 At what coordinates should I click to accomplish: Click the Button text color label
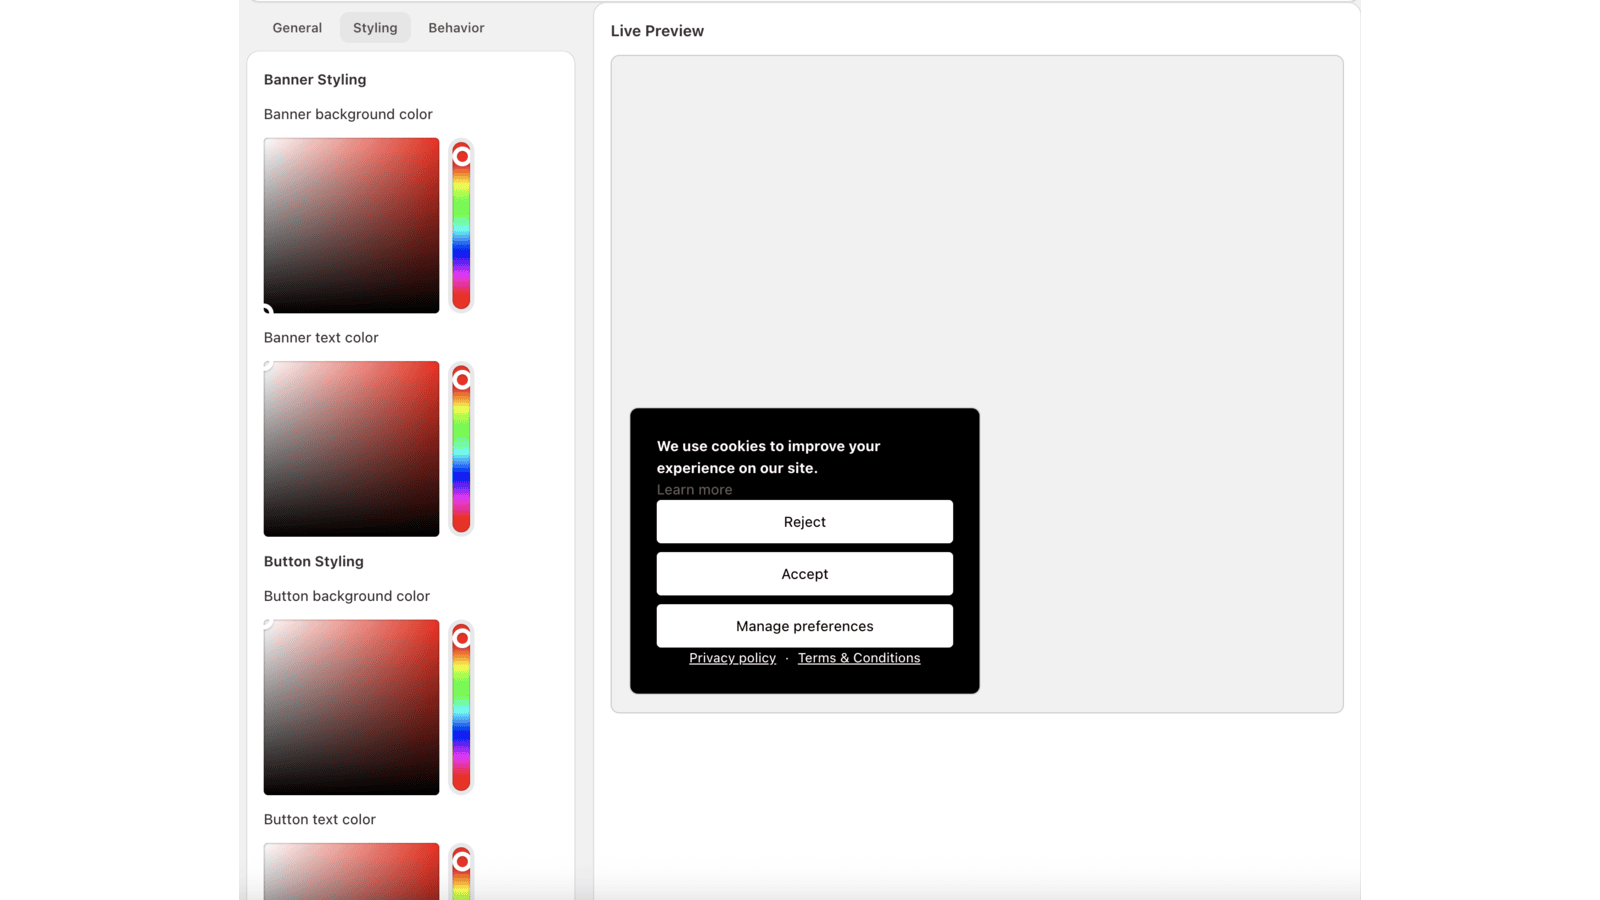pos(320,820)
